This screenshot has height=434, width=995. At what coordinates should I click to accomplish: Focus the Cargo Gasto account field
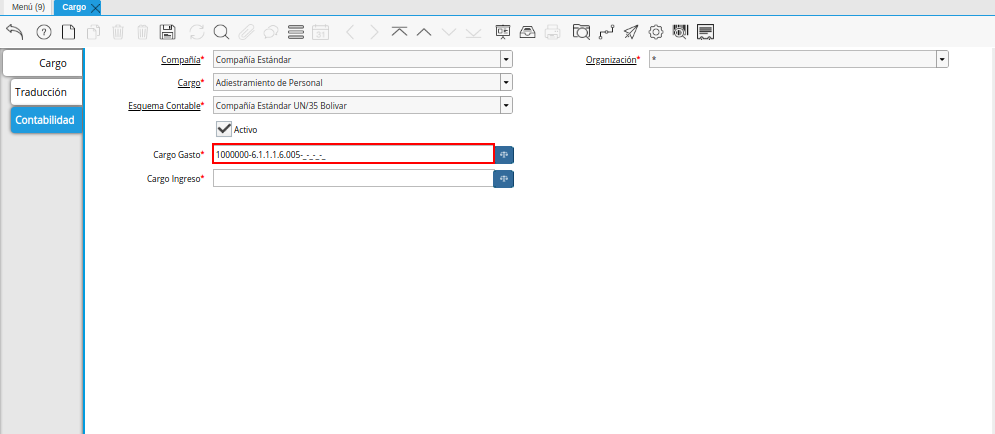click(x=353, y=154)
